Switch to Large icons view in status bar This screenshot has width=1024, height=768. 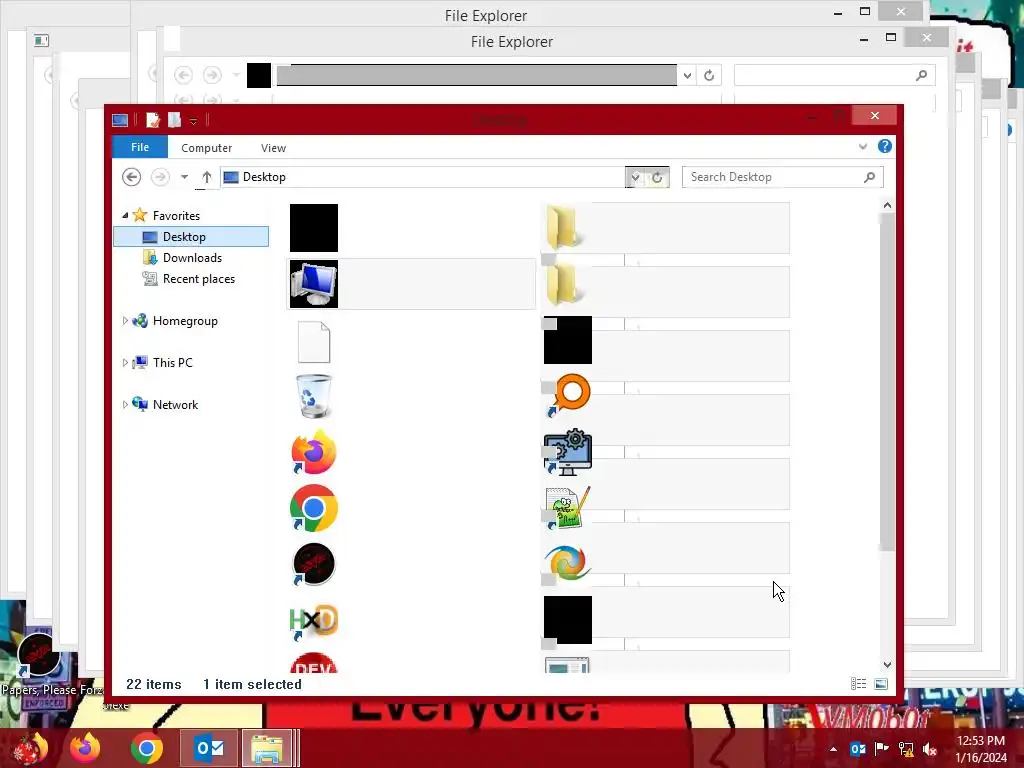tap(881, 684)
